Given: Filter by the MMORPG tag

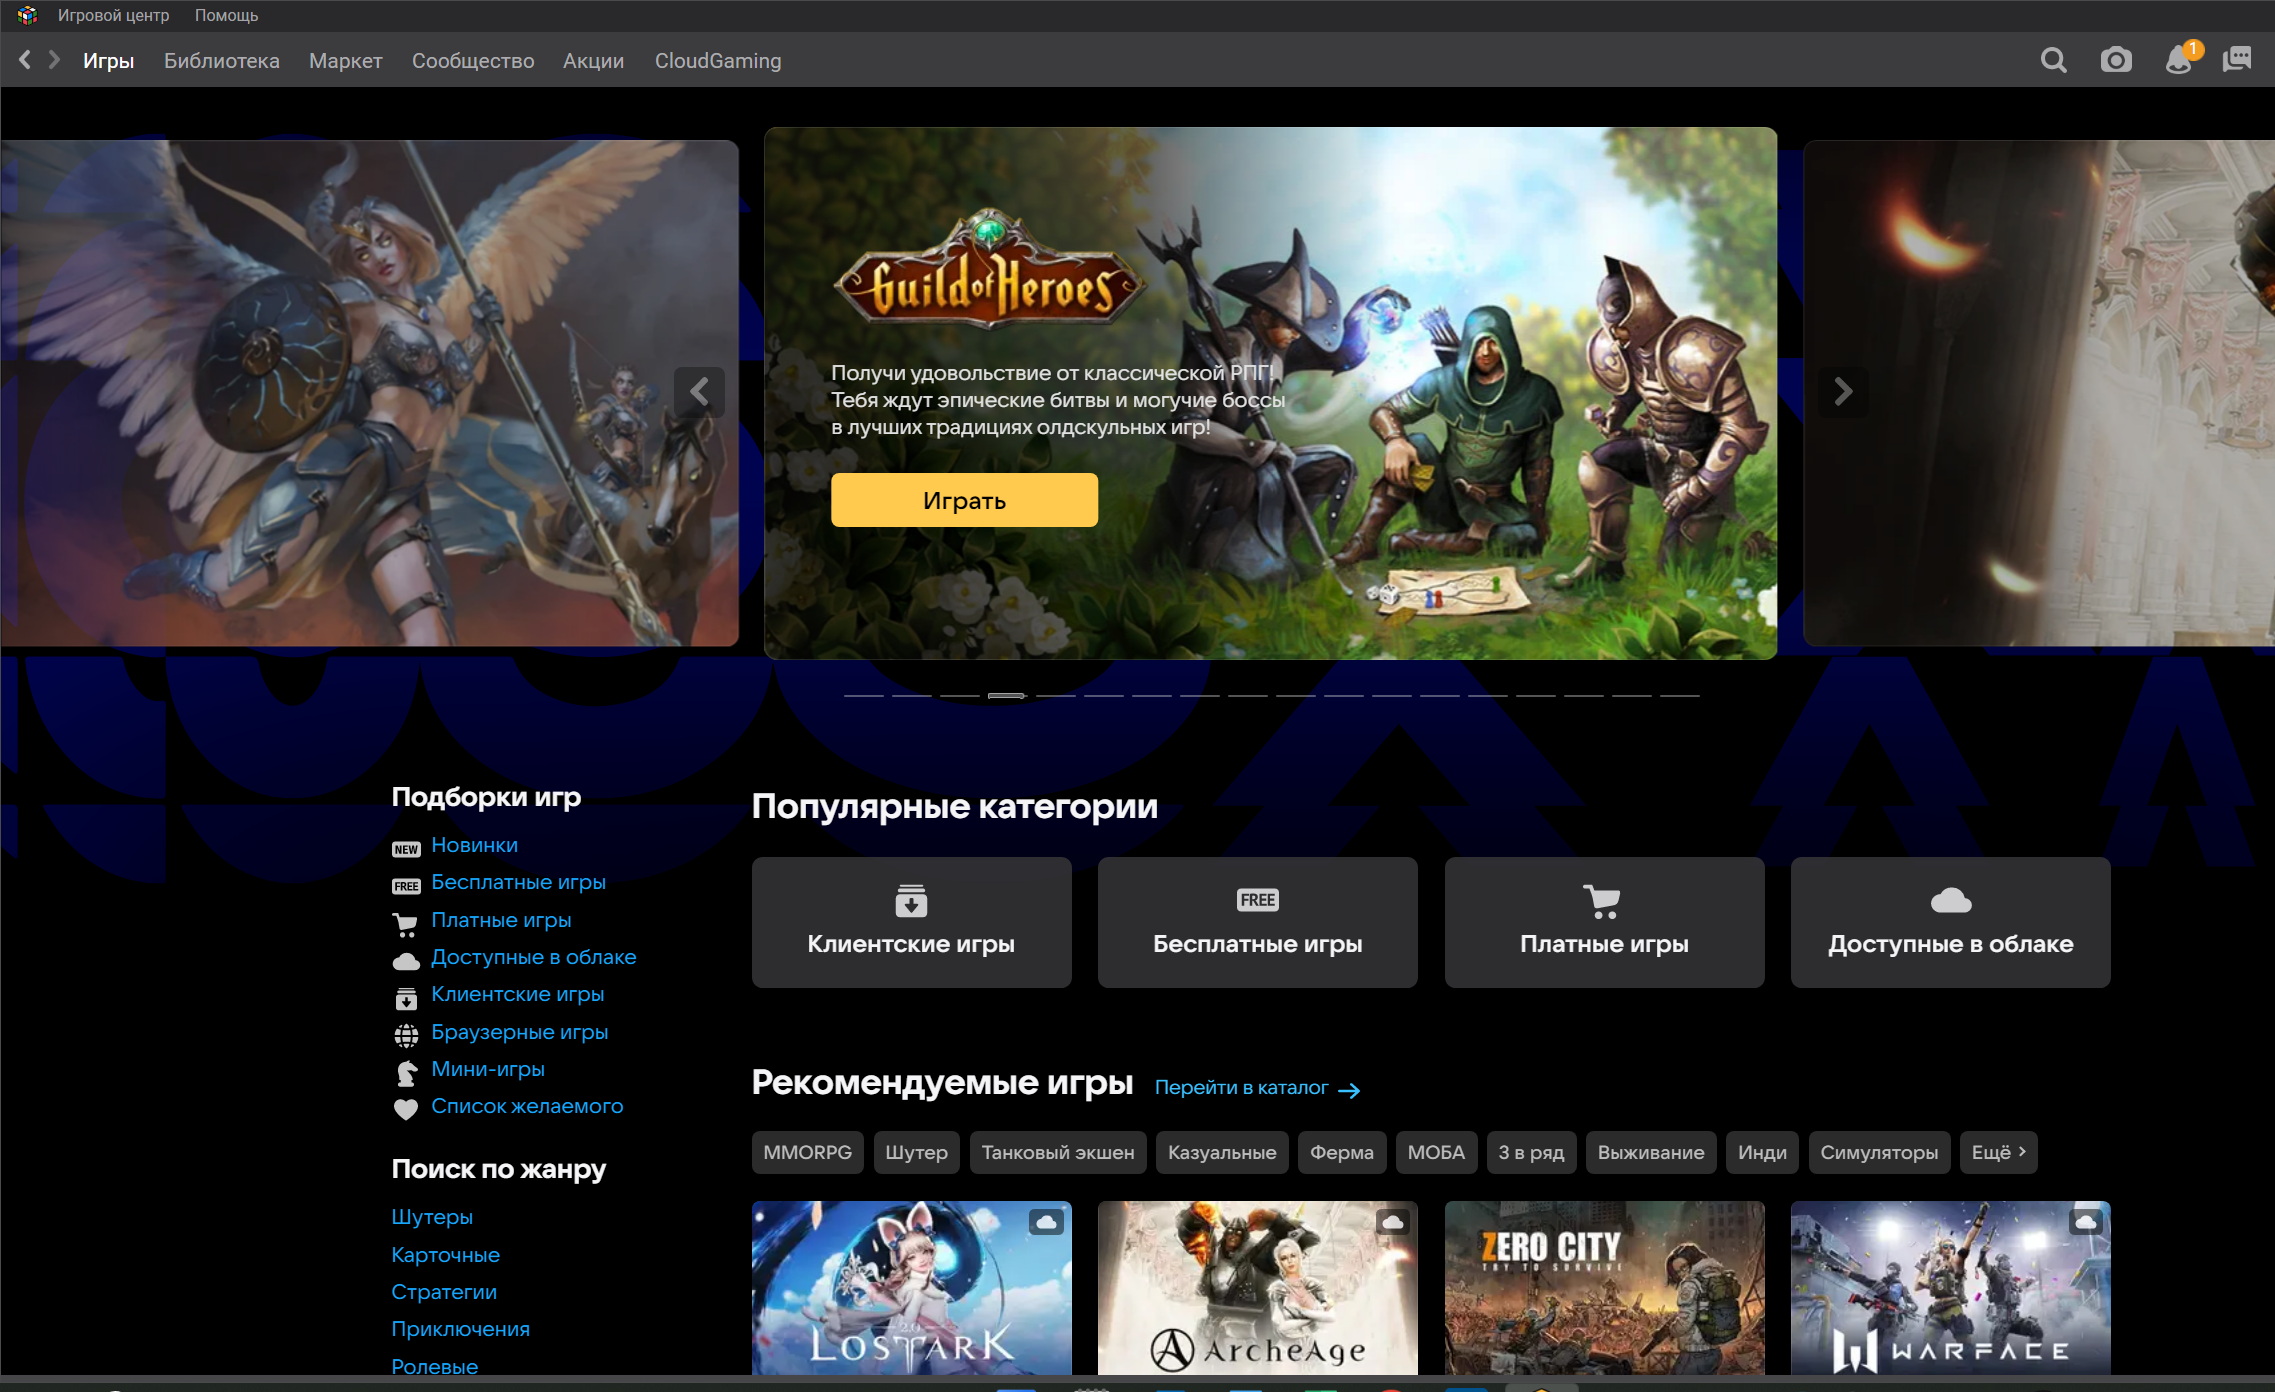Looking at the screenshot, I should pos(807,1152).
